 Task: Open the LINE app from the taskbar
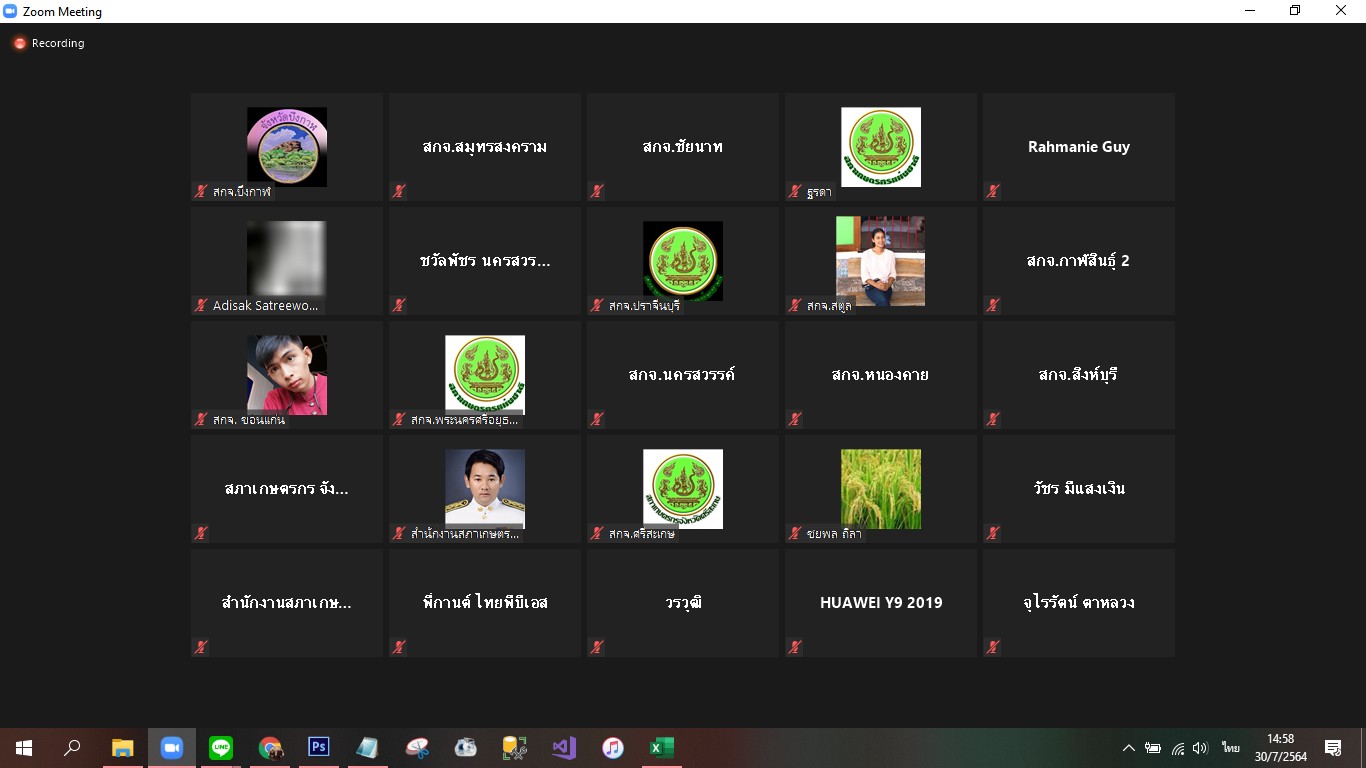[x=221, y=747]
